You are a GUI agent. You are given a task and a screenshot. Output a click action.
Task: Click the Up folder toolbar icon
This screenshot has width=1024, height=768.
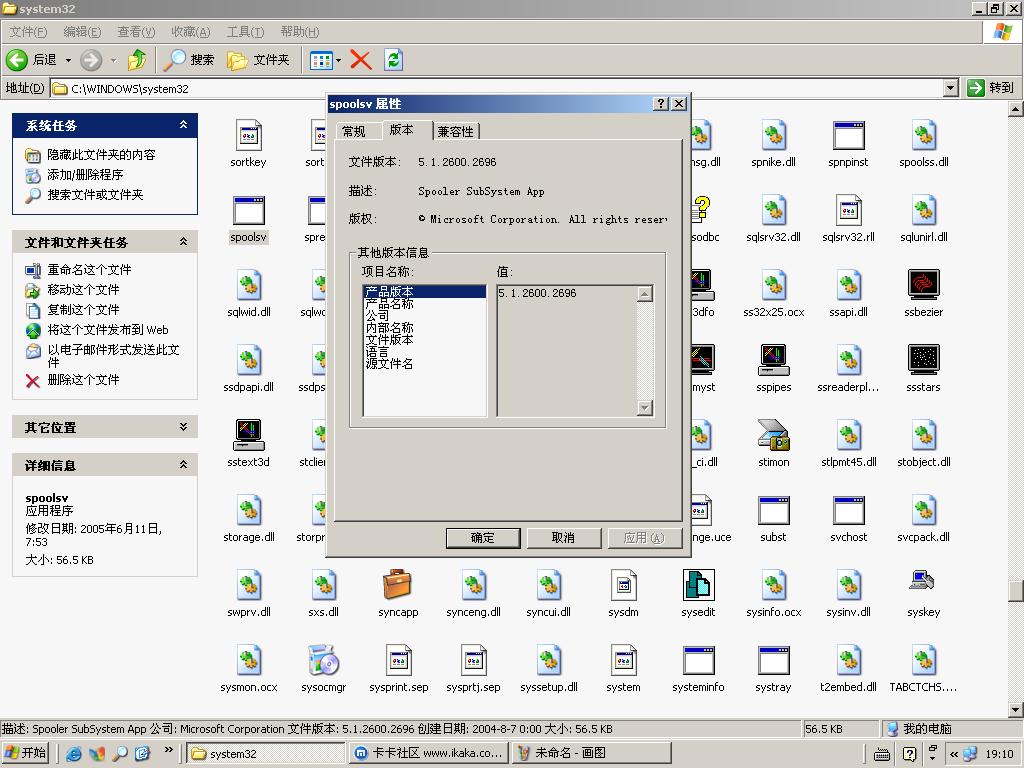point(137,60)
